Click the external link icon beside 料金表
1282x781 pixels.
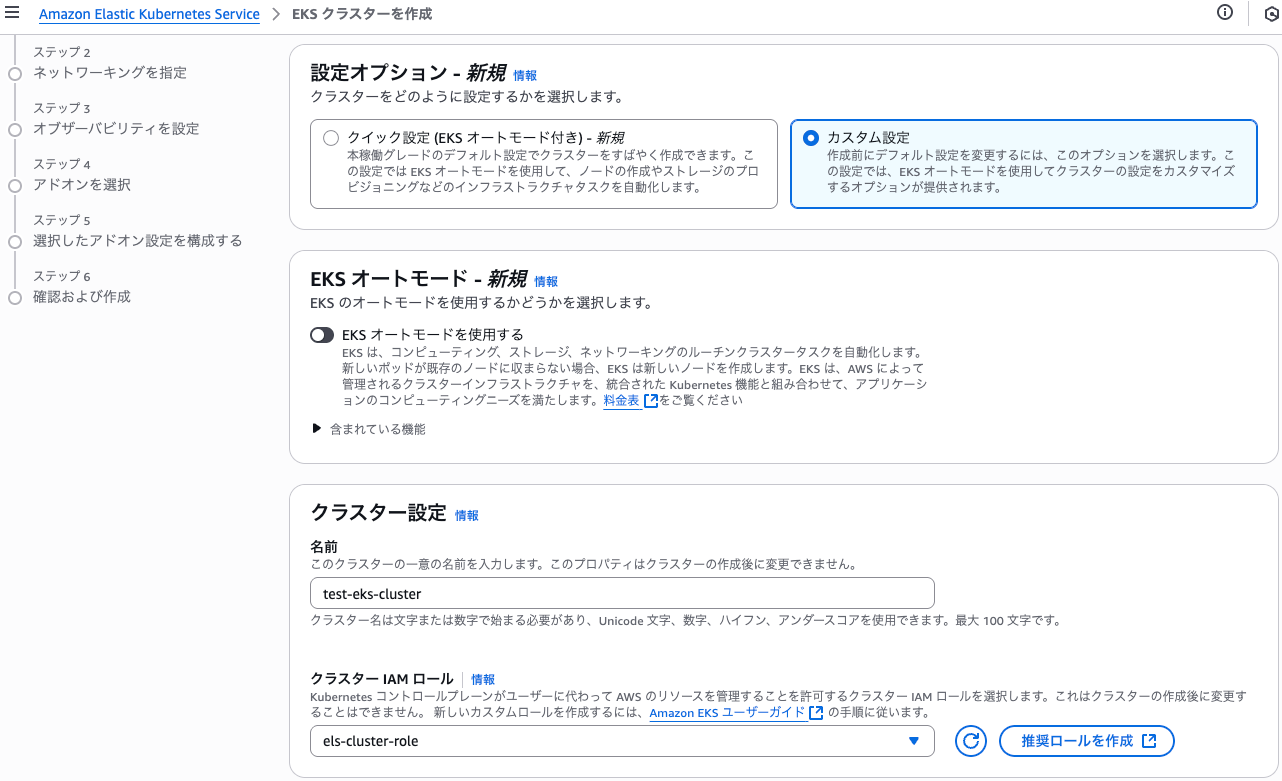click(651, 400)
